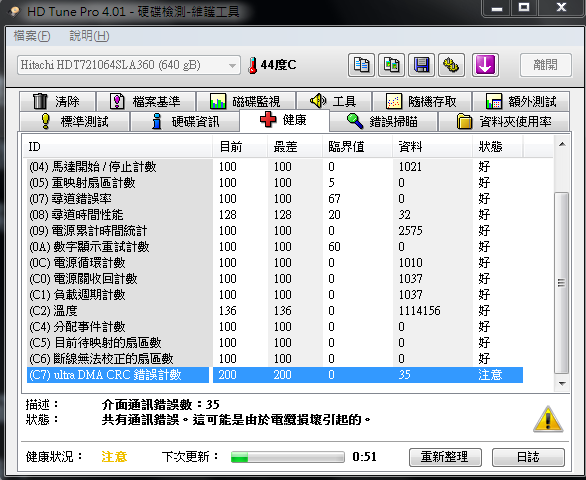Switch to the 隨機存取 tab
Viewport: 586px width, 480px height.
coord(422,101)
